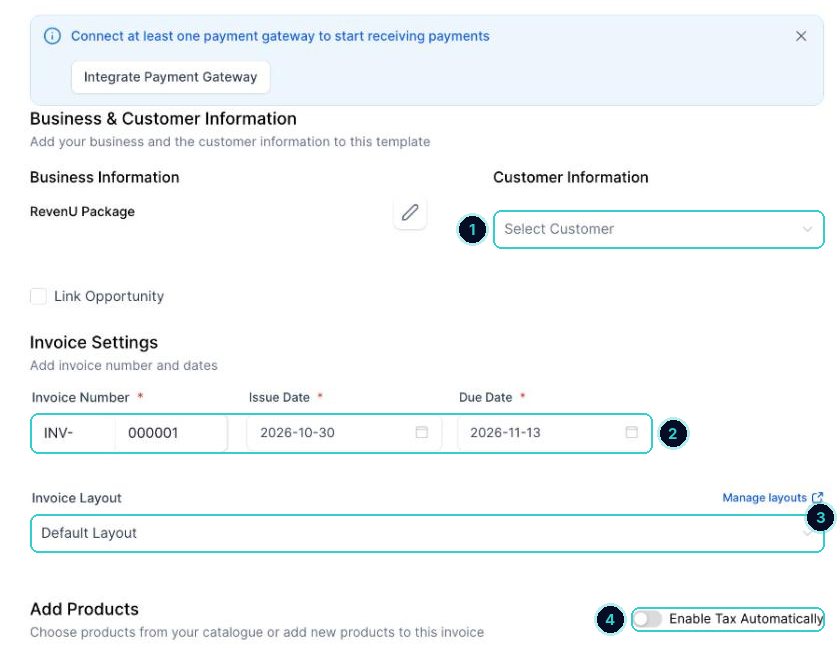This screenshot has width=840, height=660.
Task: Click the info icon in payment banner
Action: [x=52, y=36]
